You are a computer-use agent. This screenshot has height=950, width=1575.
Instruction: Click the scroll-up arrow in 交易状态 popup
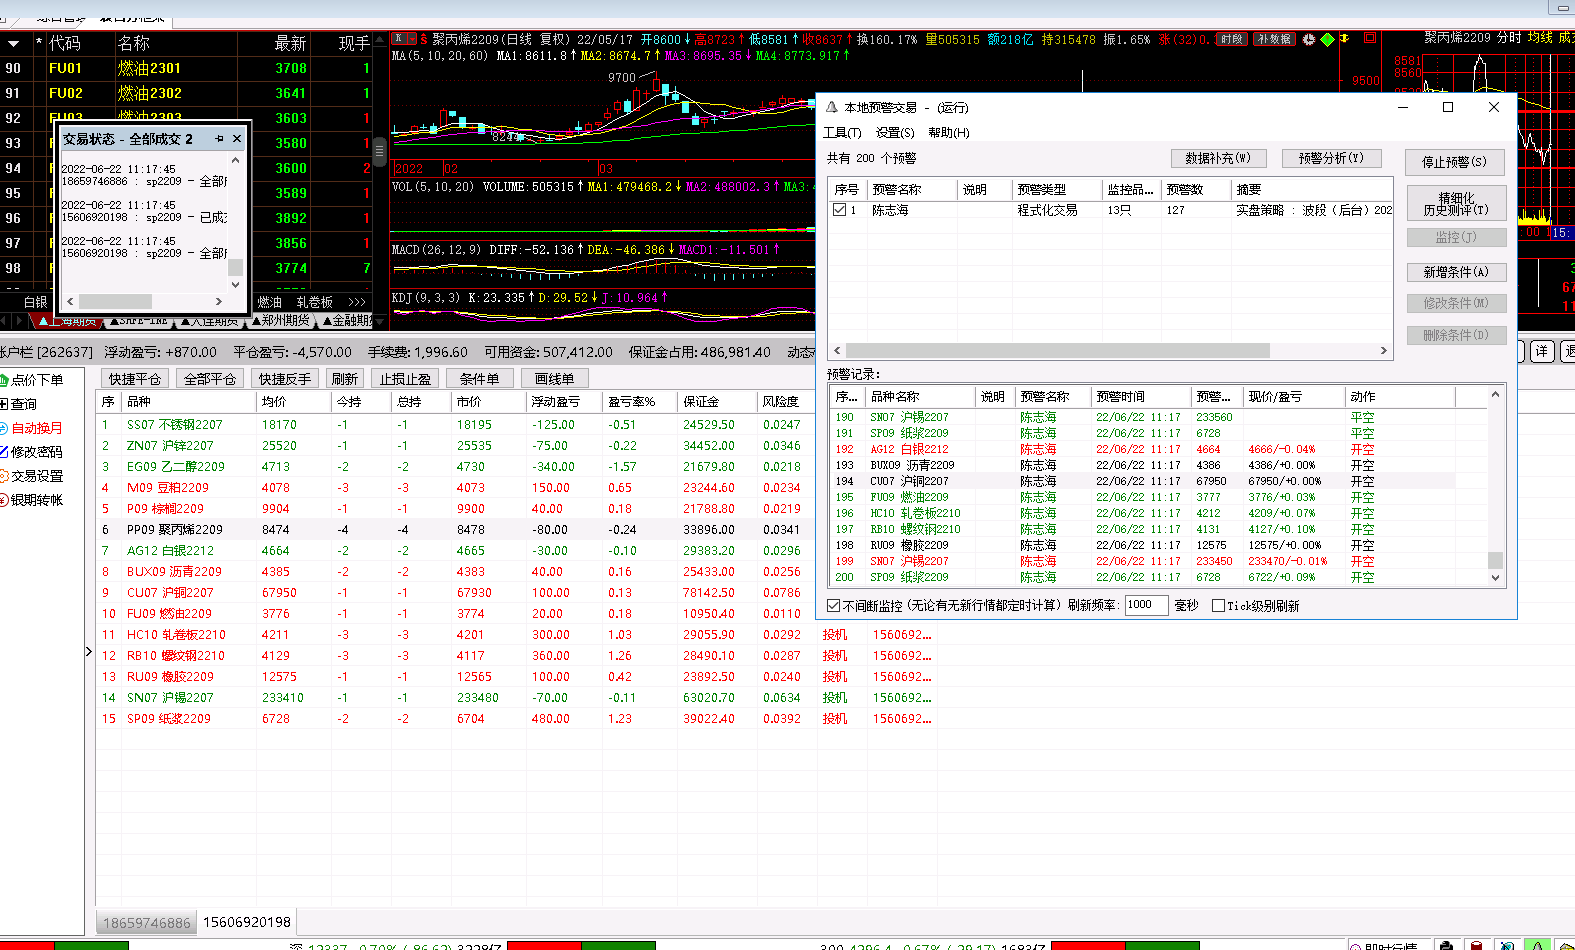coord(236,160)
